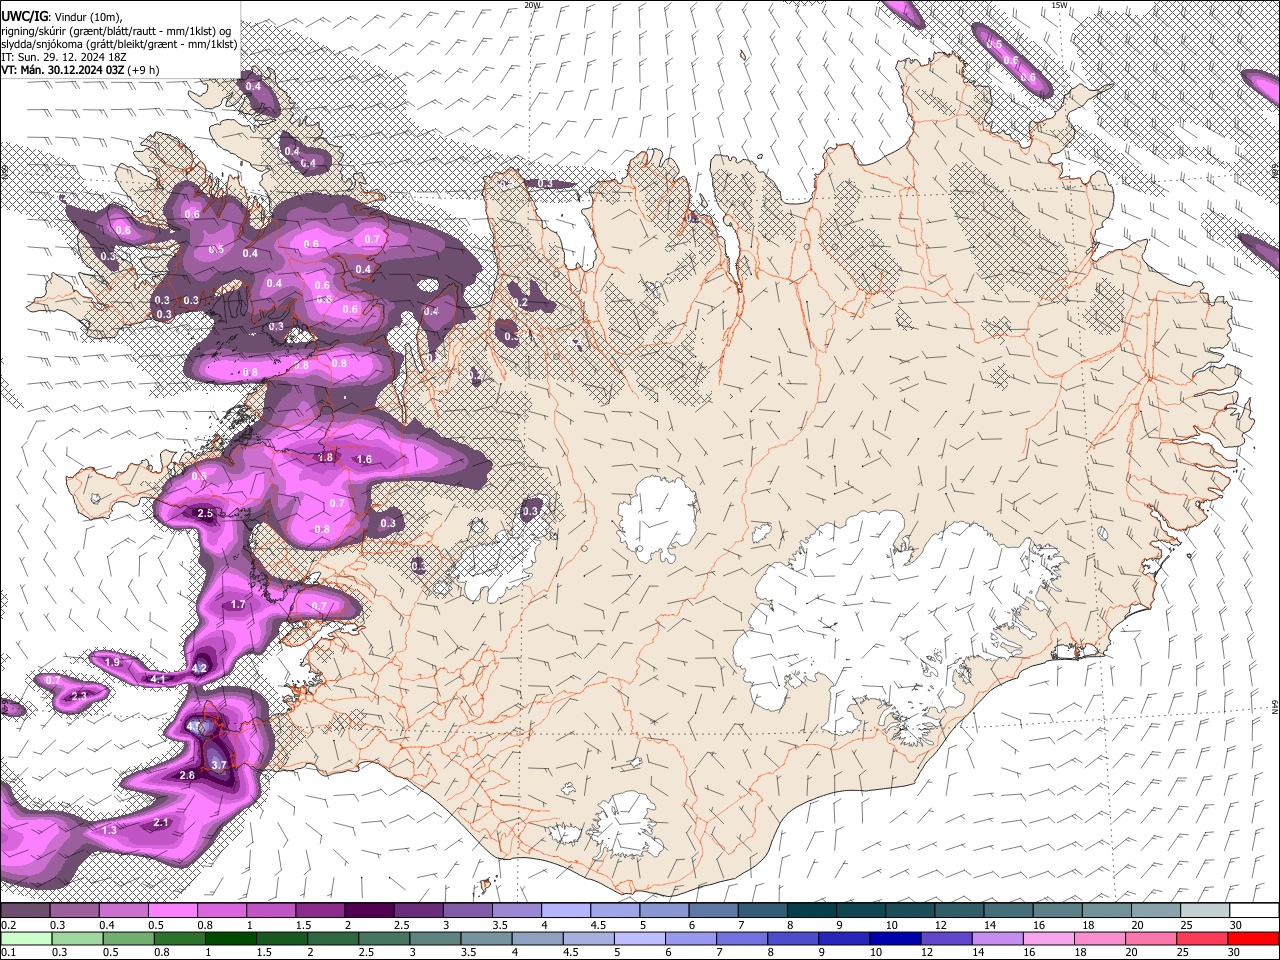Click the 1.8 snowfall value on the map
1280x960 pixels.
(x=325, y=458)
